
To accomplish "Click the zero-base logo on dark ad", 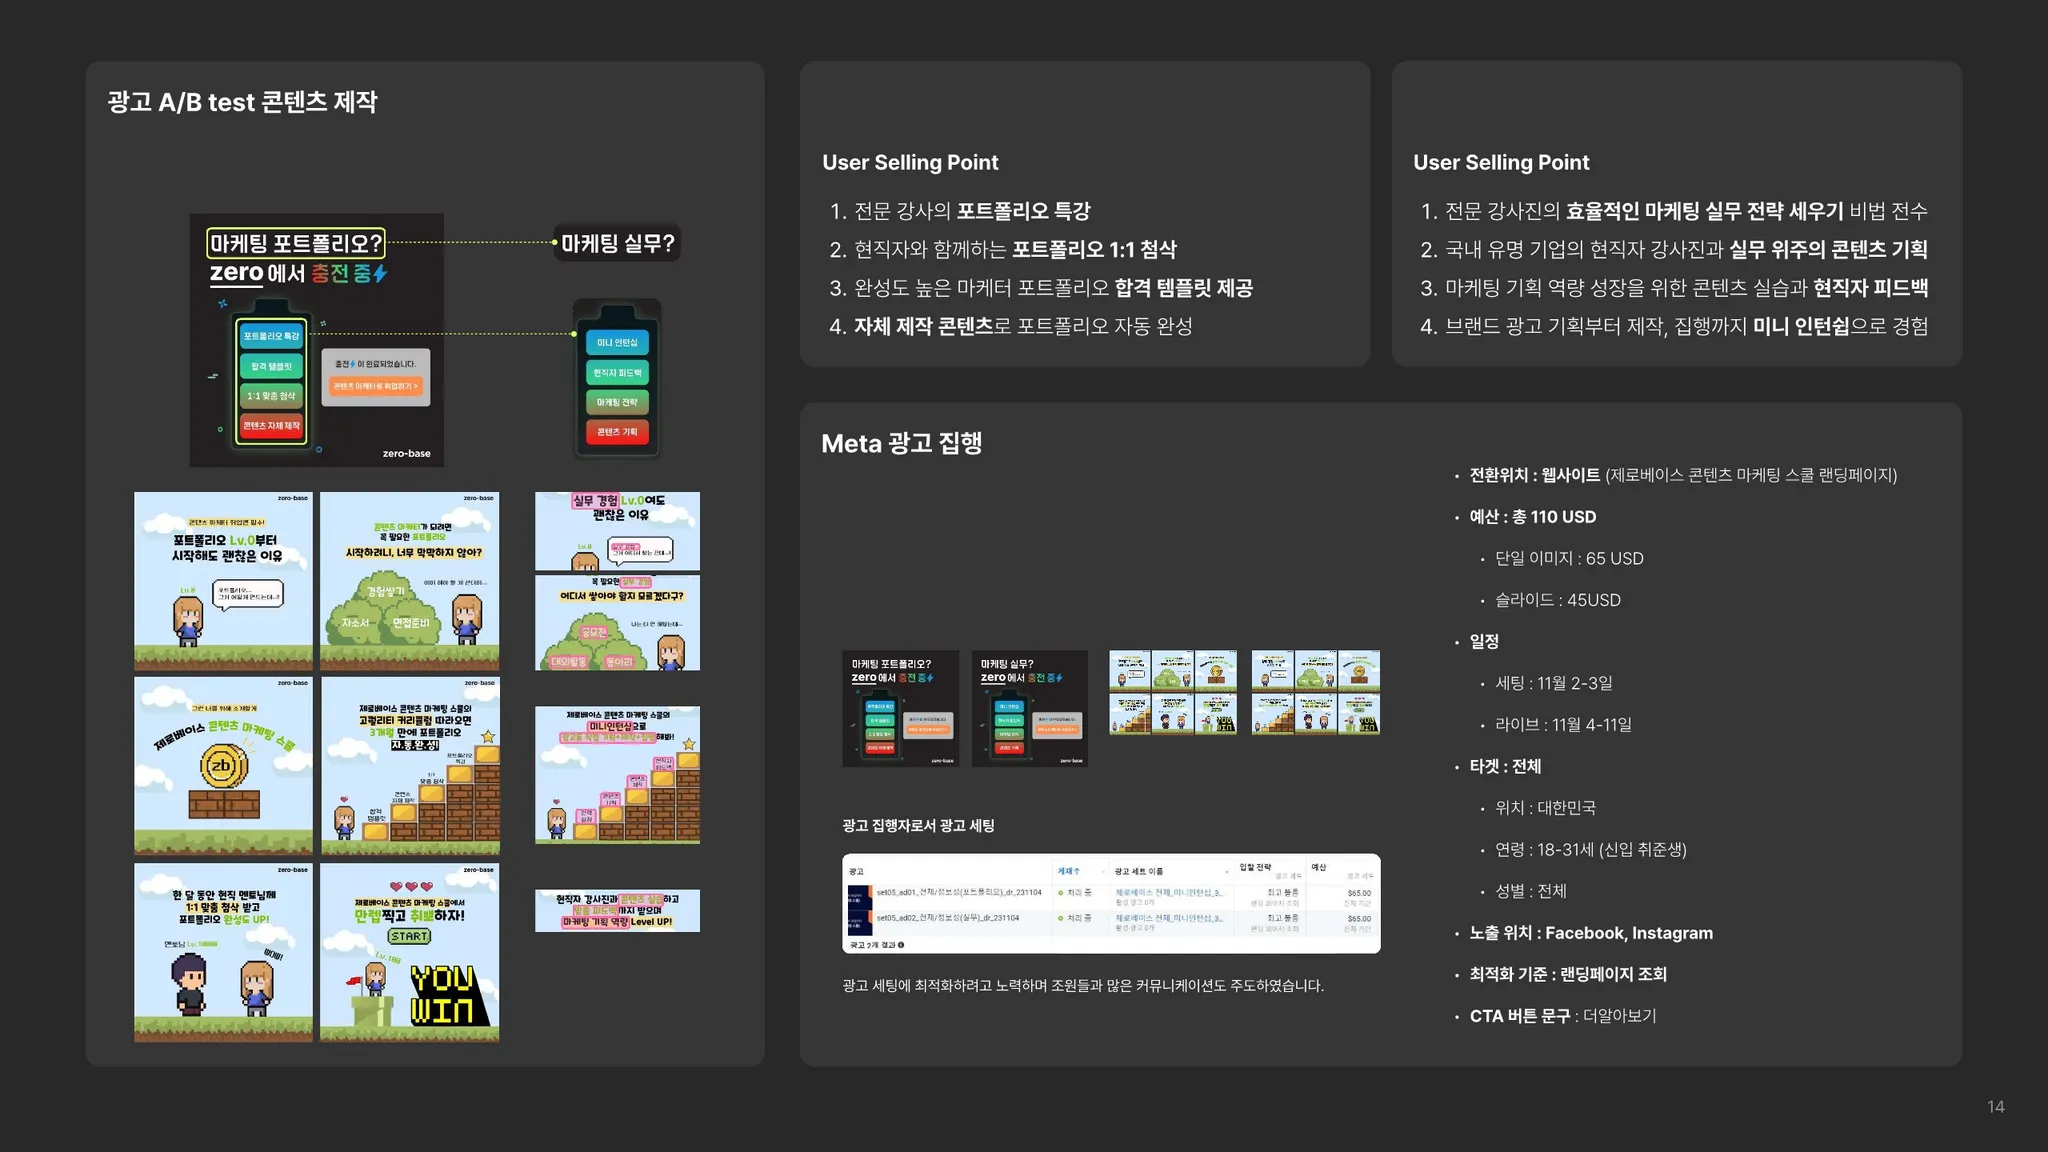I will 406,453.
